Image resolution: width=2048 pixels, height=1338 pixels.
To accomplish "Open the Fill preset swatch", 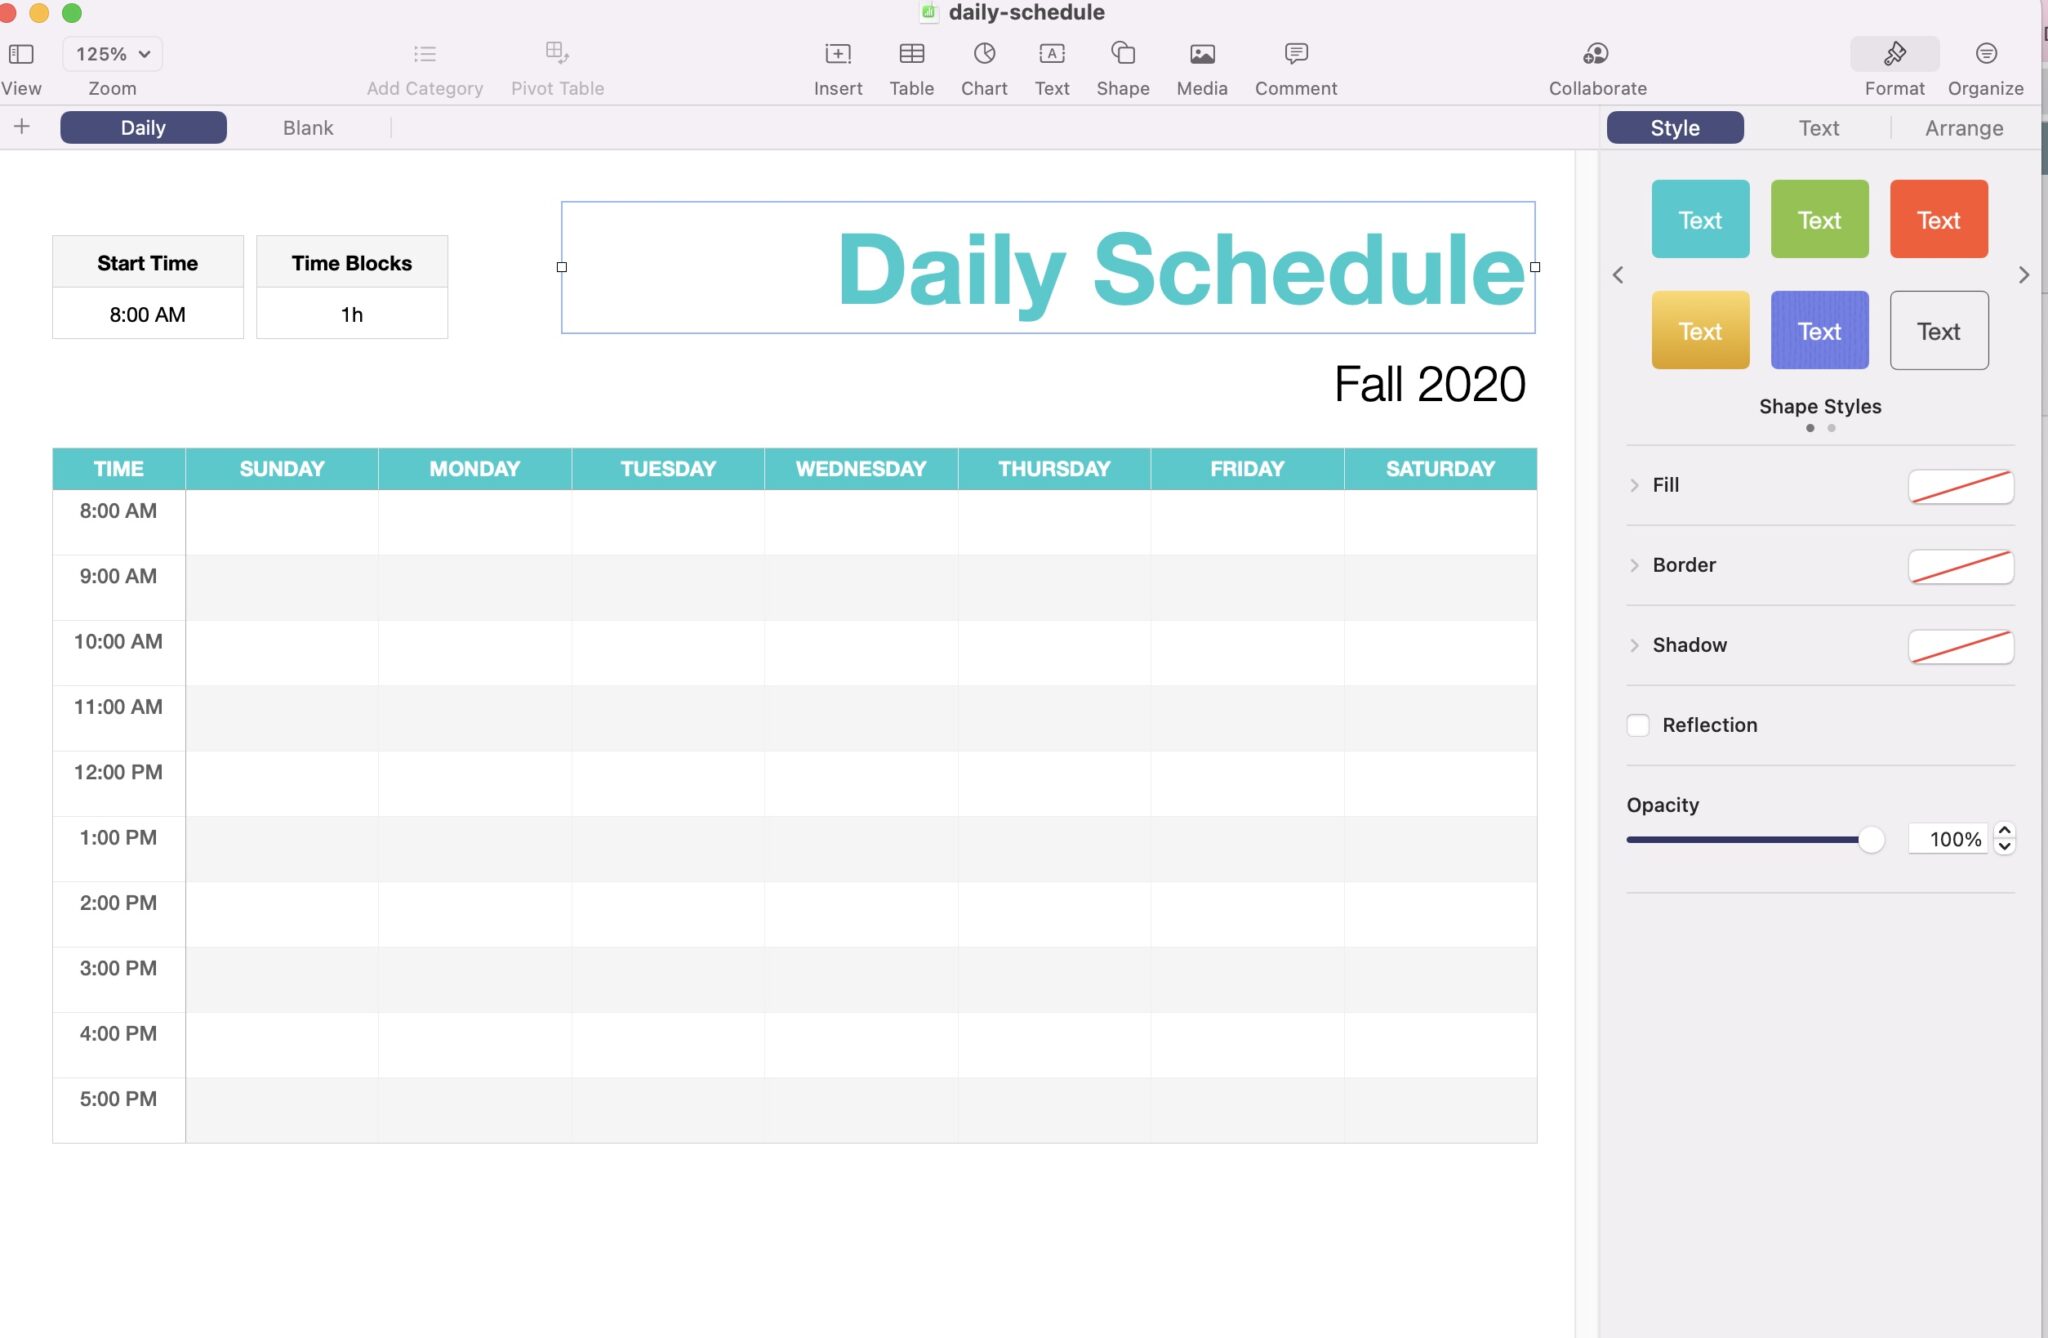I will 1961,486.
